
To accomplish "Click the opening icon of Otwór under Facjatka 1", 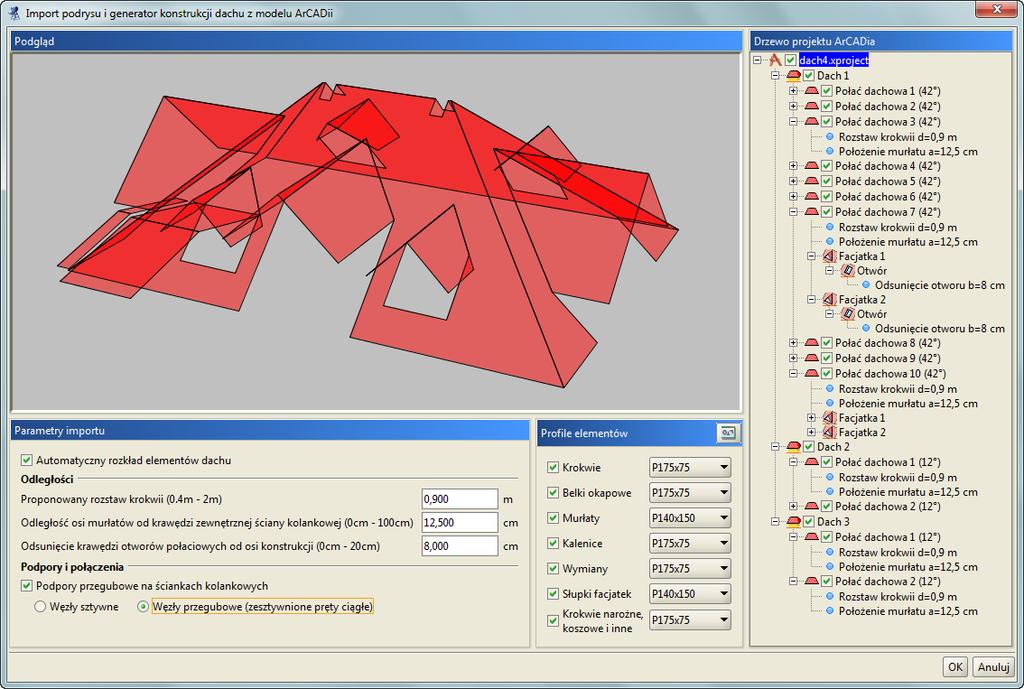I will 848,270.
